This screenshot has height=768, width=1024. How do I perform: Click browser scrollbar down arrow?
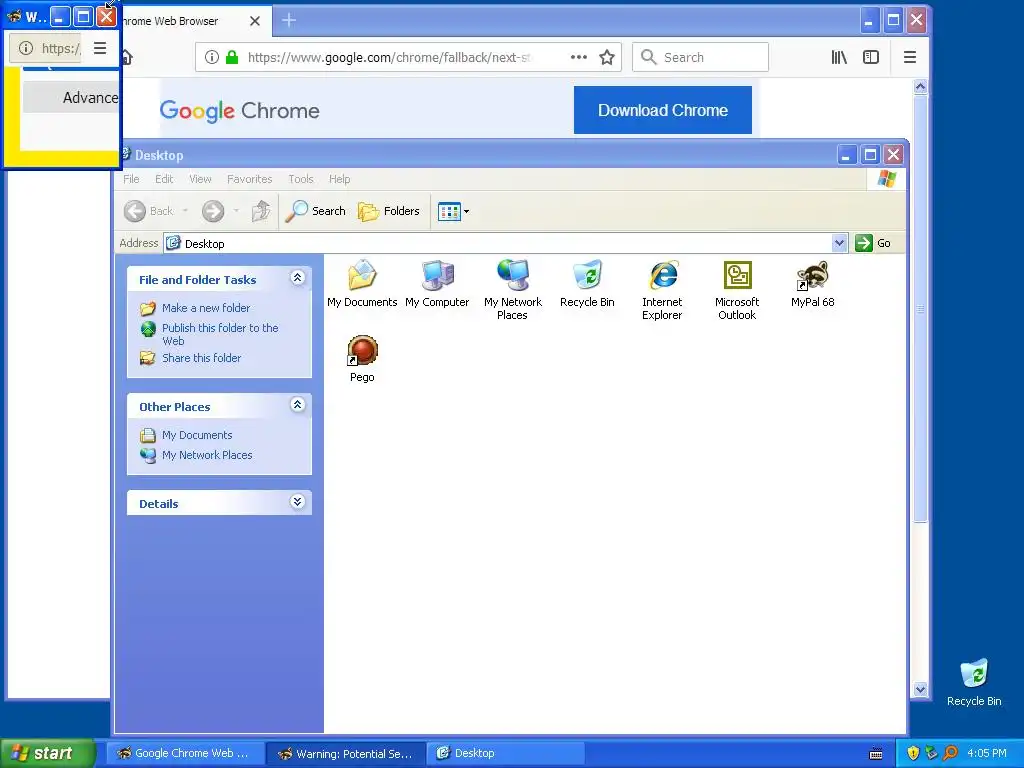tap(920, 689)
